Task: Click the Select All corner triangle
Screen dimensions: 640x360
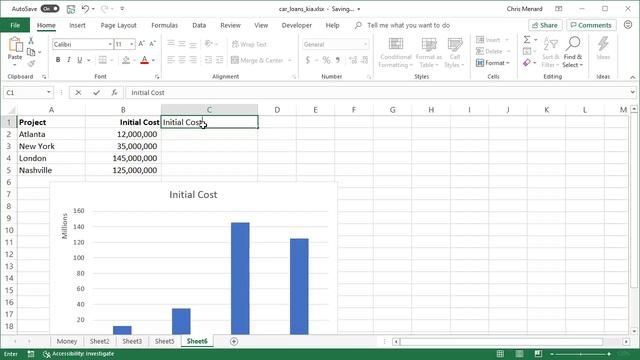Action: click(x=11, y=110)
